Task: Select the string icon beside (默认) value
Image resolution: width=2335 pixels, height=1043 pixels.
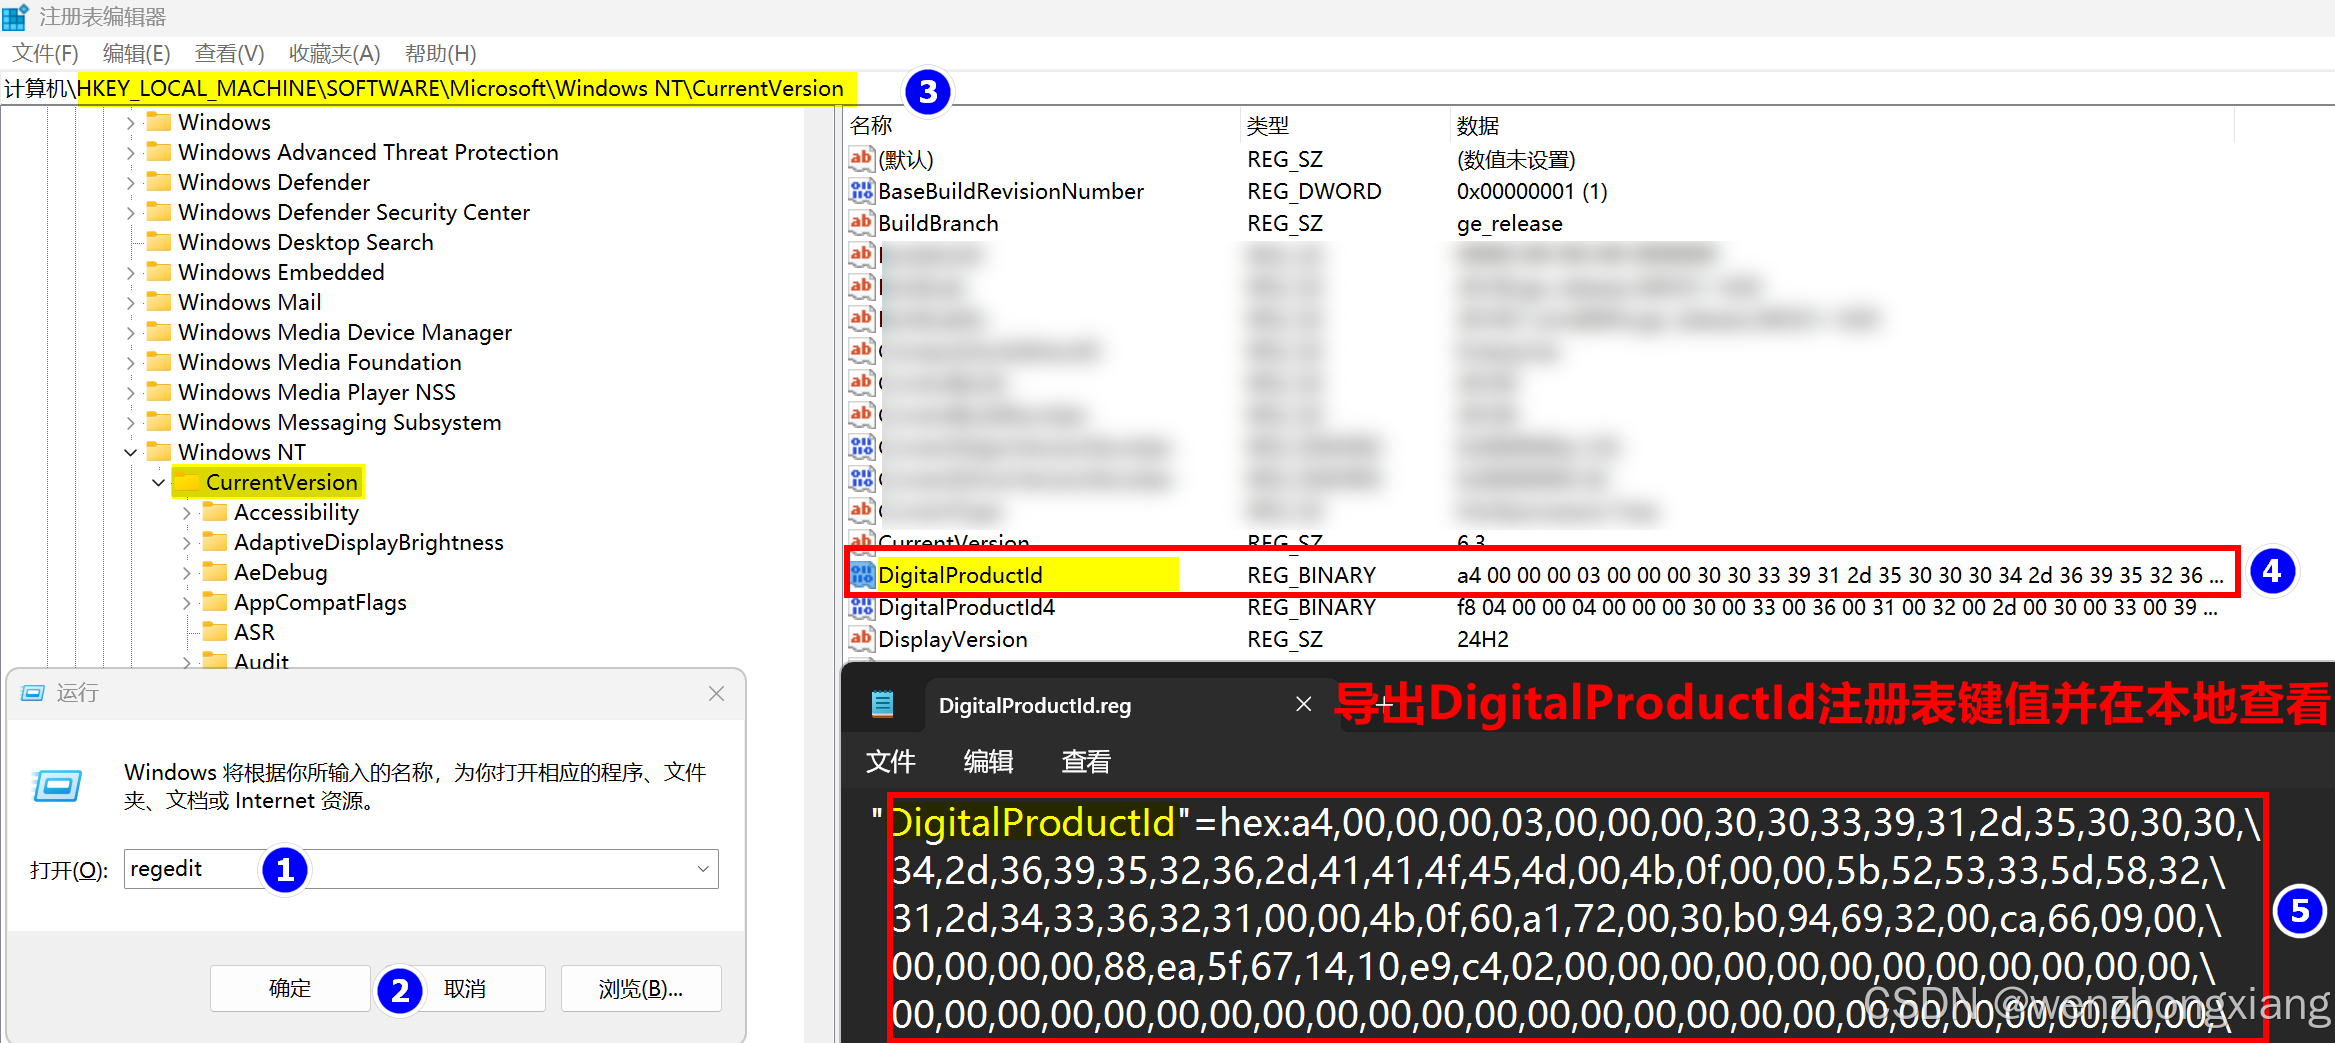Action: [861, 158]
